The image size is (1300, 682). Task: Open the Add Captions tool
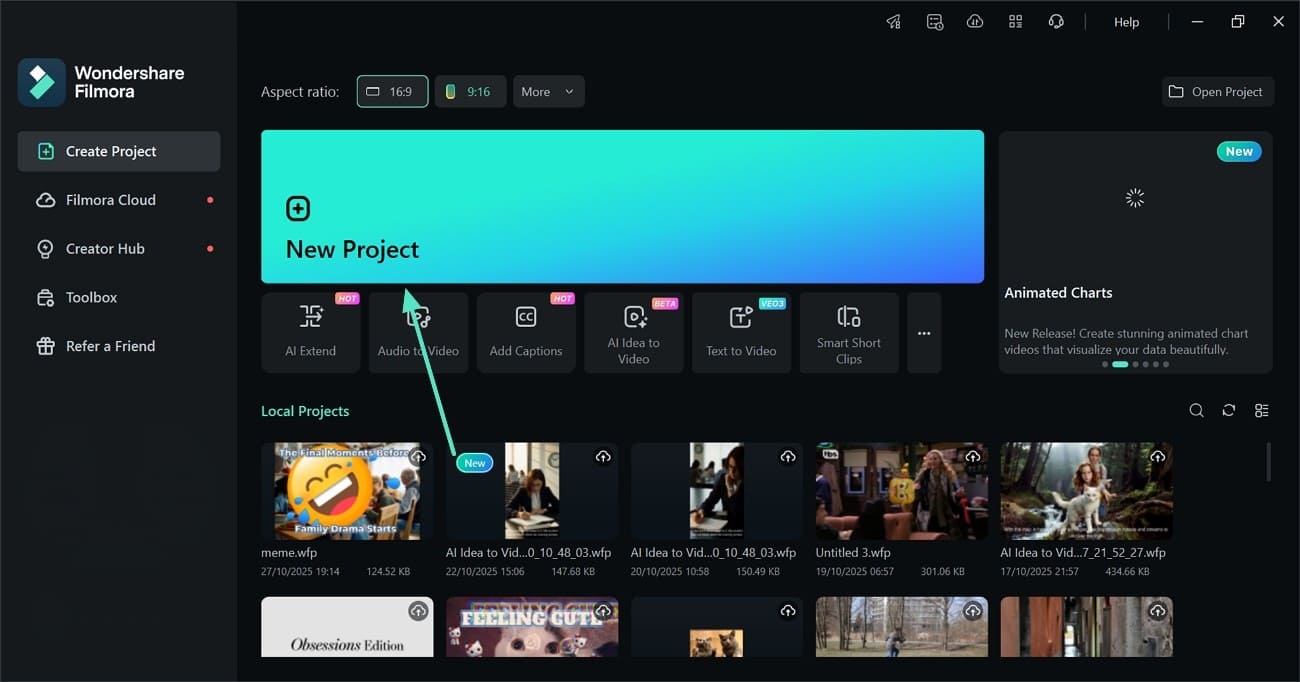pos(526,332)
